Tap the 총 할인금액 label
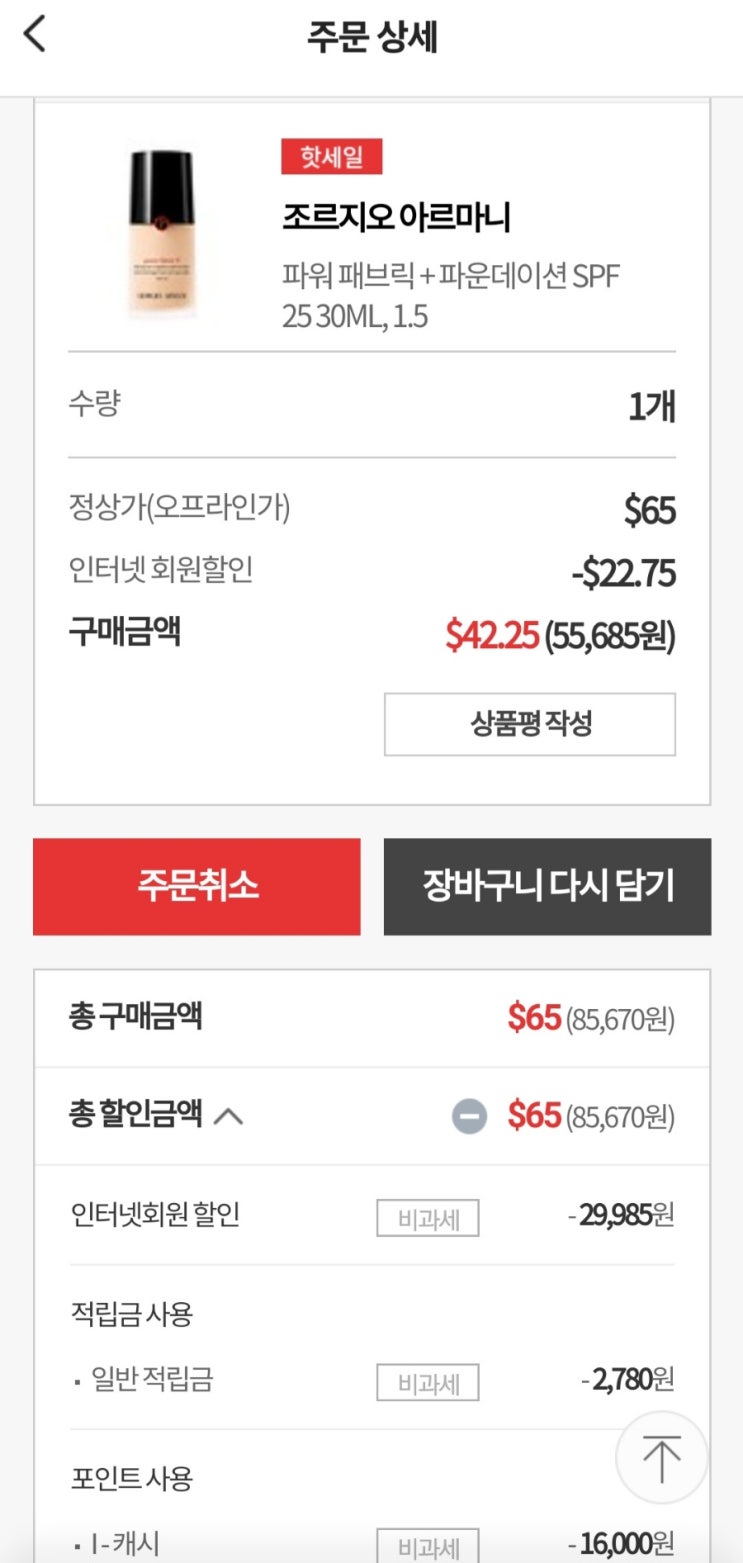This screenshot has width=743, height=1563. [136, 1115]
